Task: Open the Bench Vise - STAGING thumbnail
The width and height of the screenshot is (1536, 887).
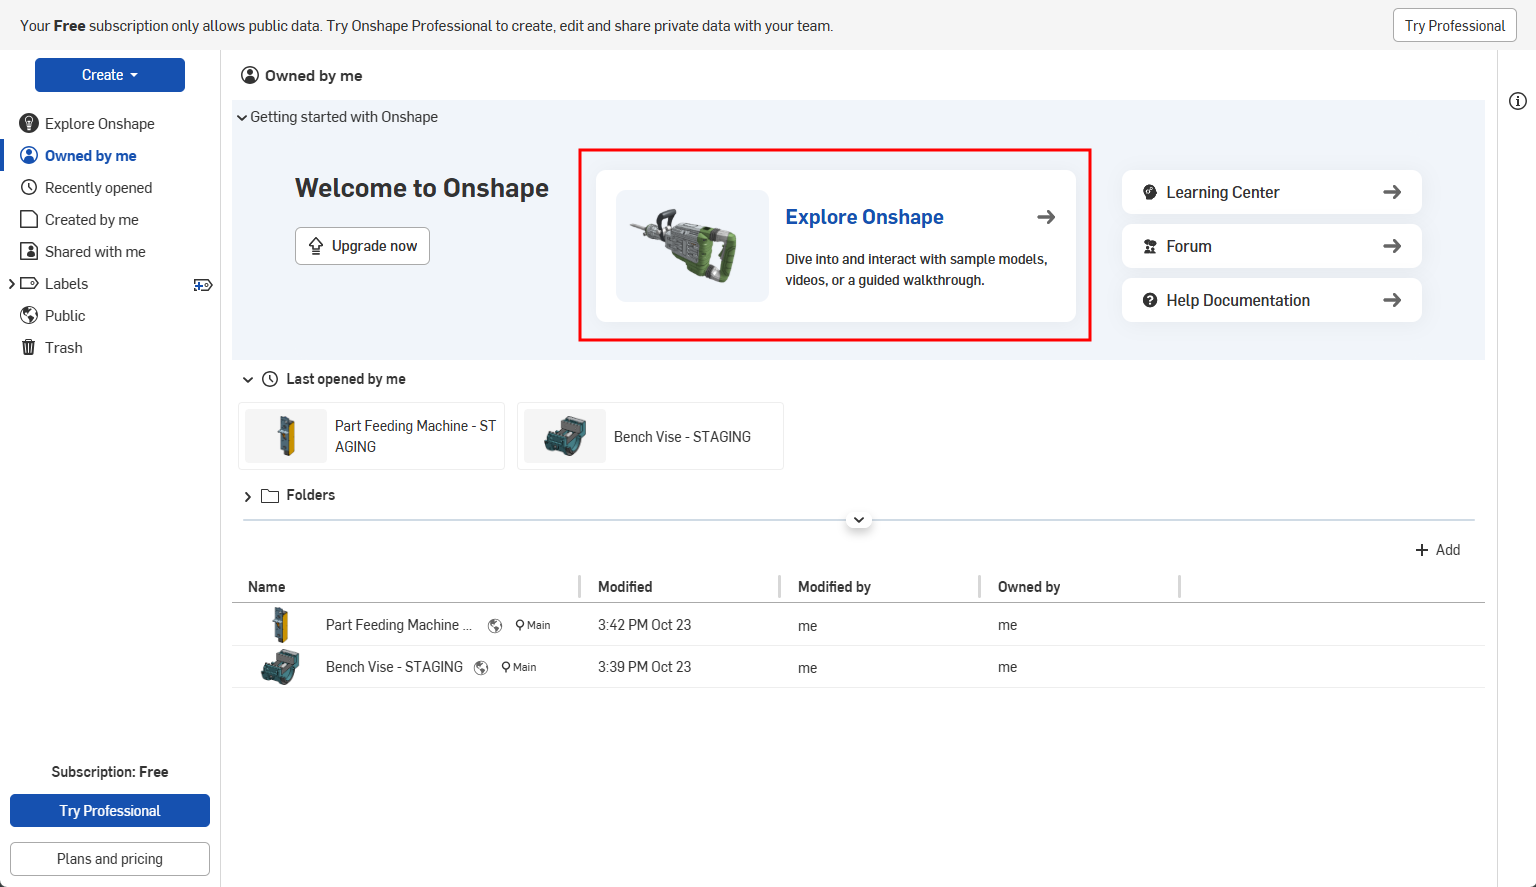Action: click(565, 435)
